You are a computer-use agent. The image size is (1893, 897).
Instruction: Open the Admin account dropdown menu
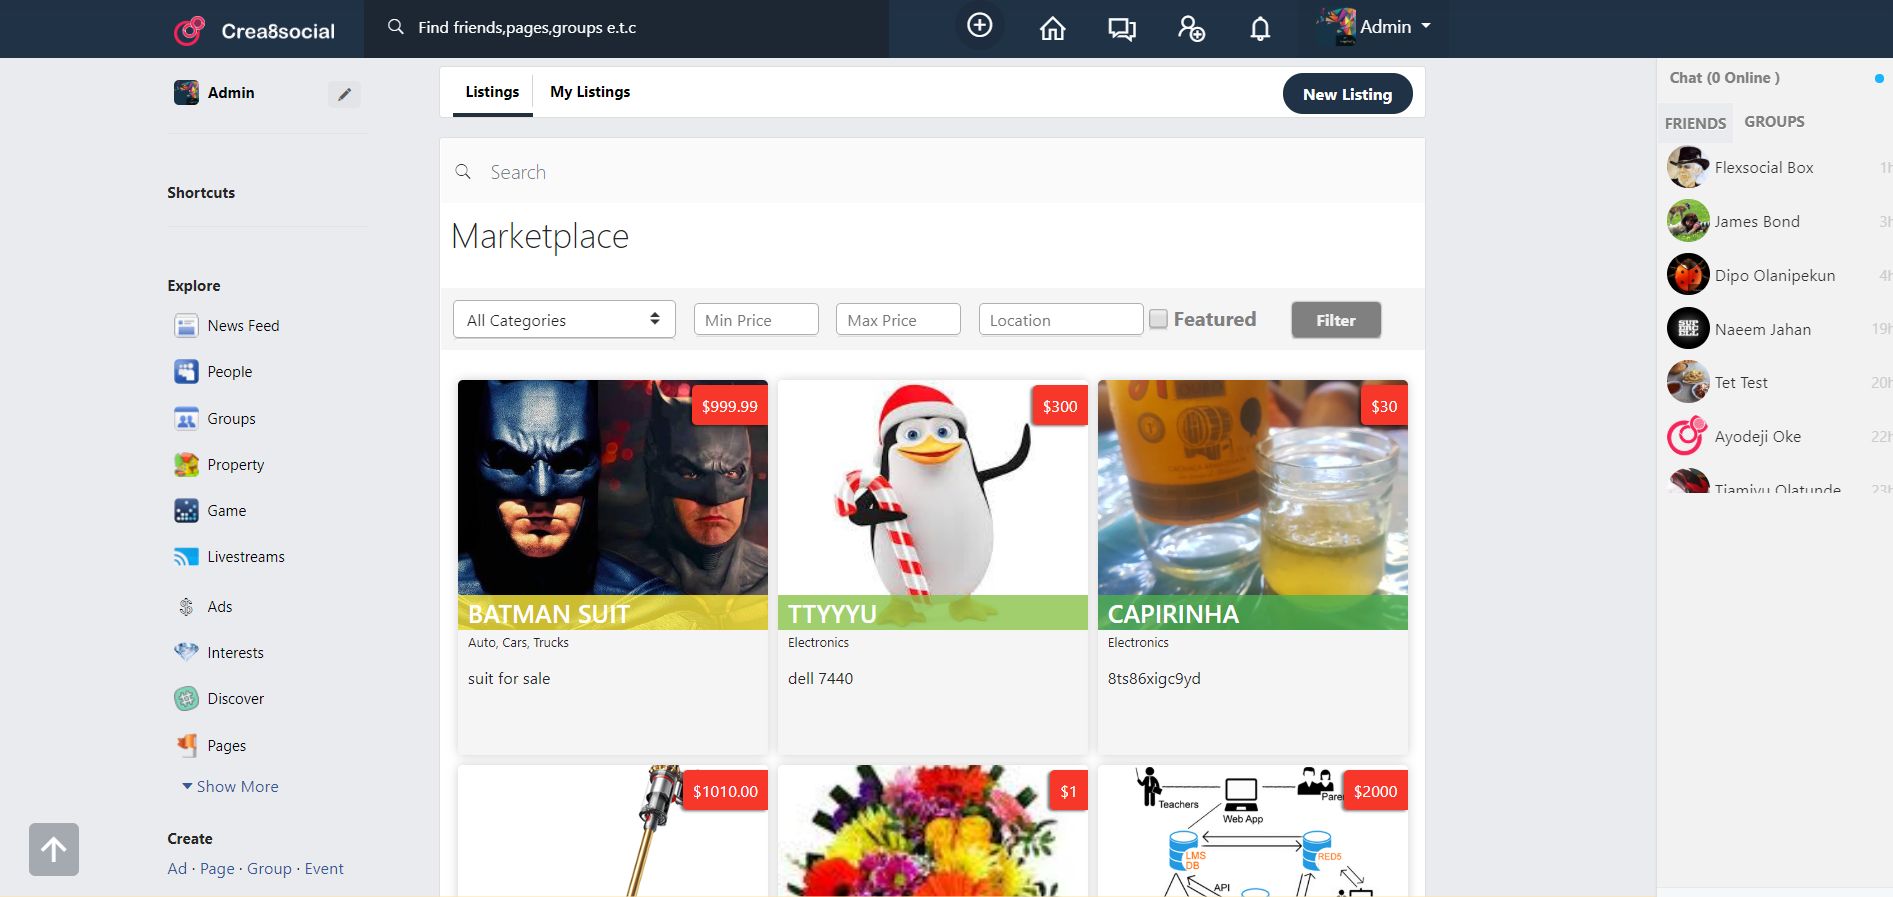point(1374,27)
